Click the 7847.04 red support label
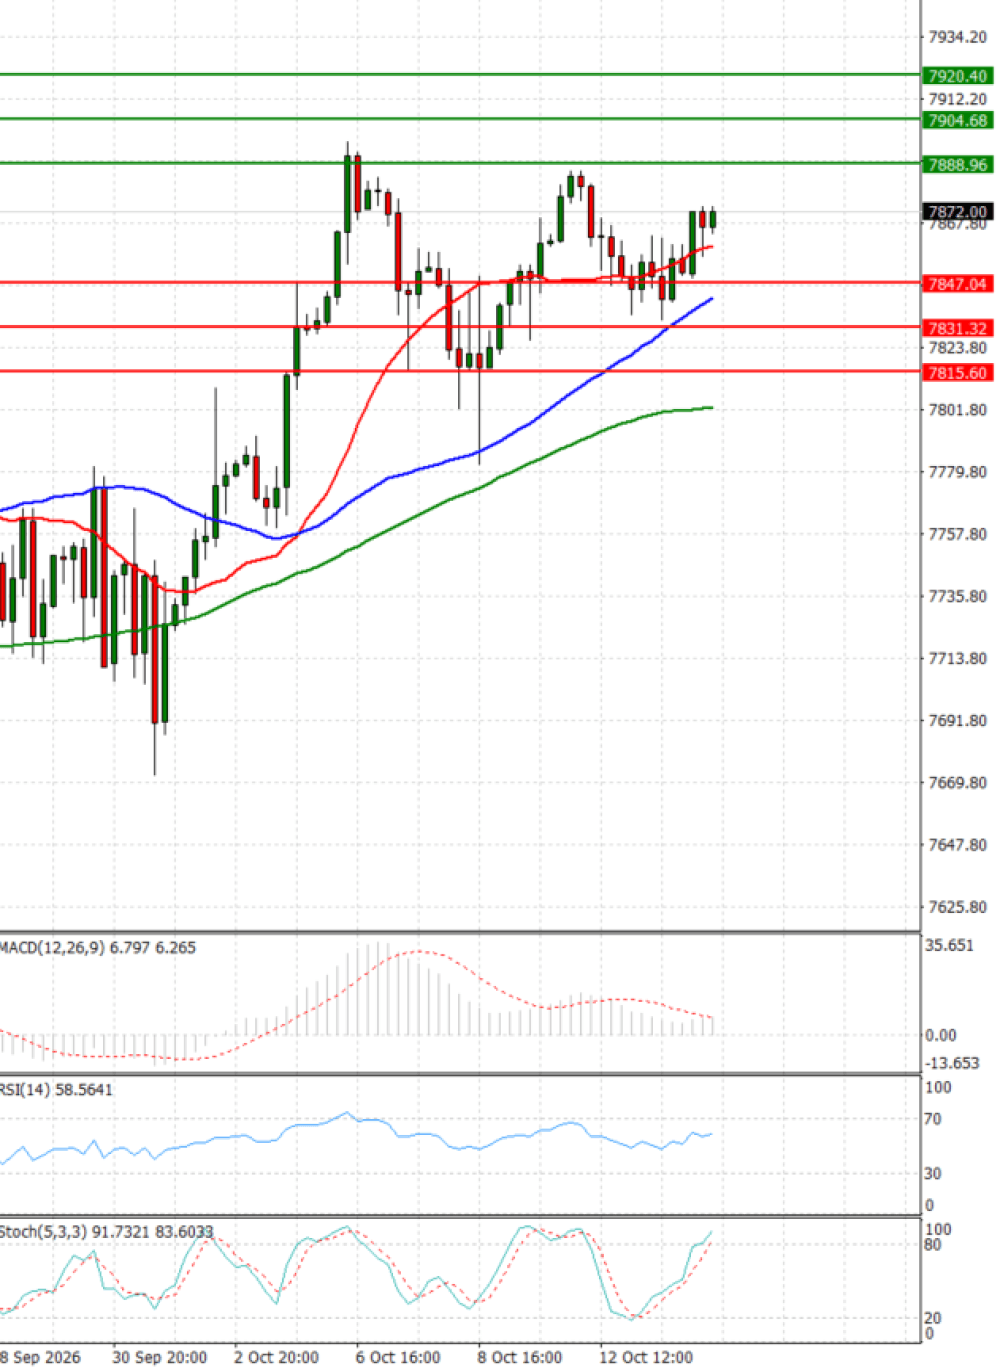This screenshot has width=1000, height=1368. coord(958,284)
